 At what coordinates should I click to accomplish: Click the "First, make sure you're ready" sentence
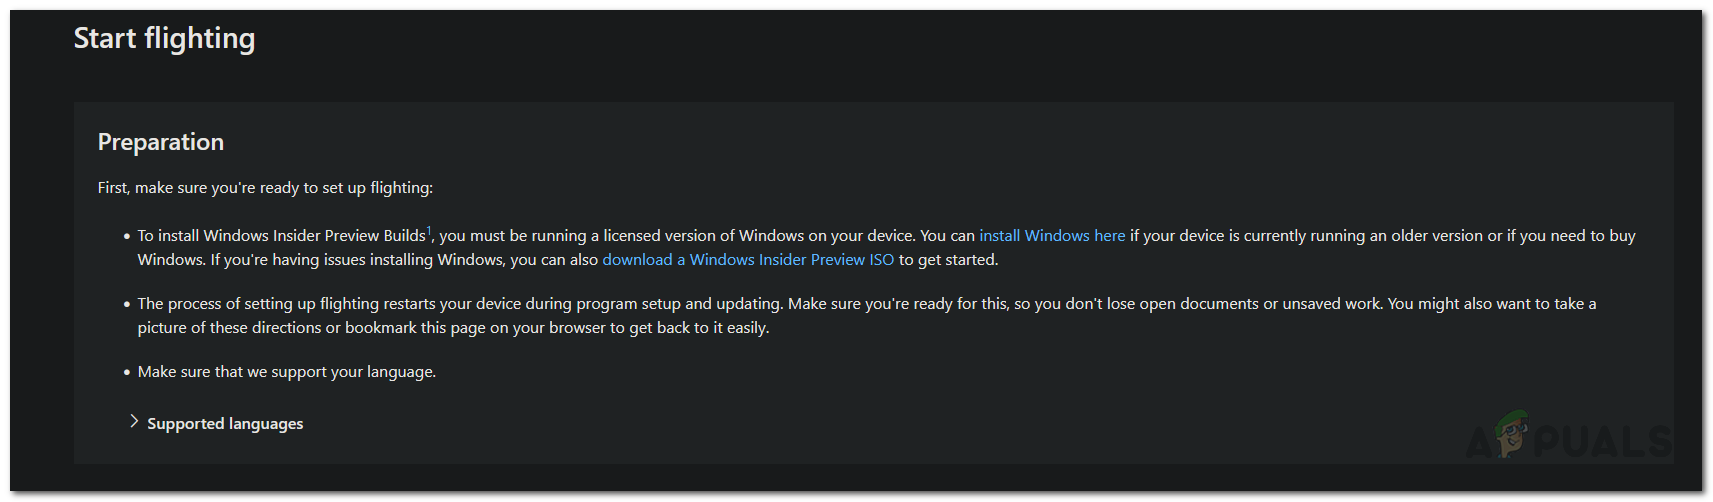tap(265, 188)
